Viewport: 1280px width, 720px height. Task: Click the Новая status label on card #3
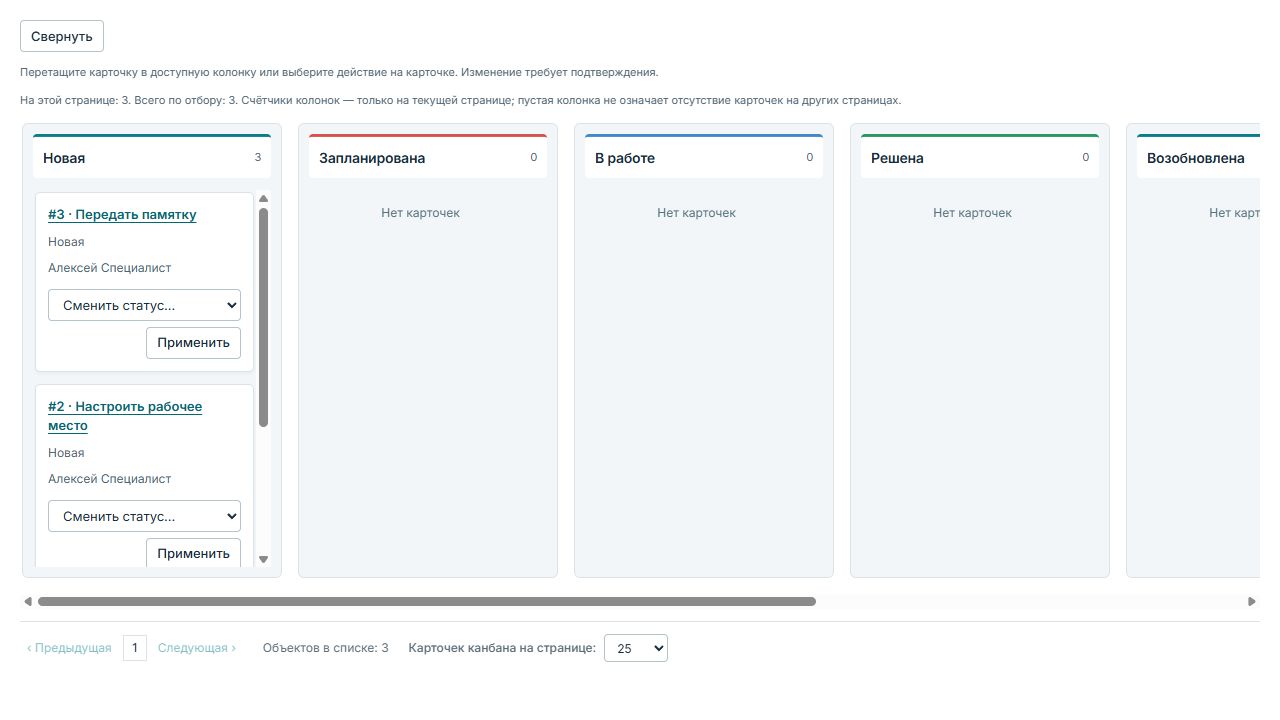66,242
